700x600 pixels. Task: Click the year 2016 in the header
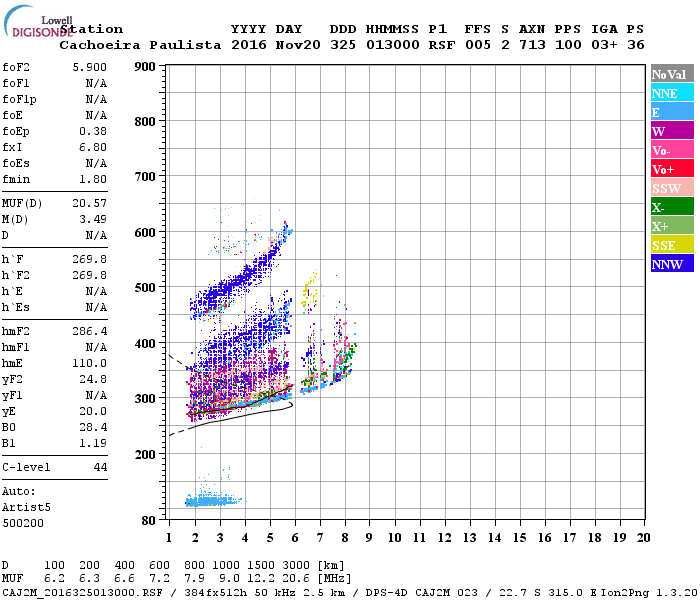coord(249,45)
